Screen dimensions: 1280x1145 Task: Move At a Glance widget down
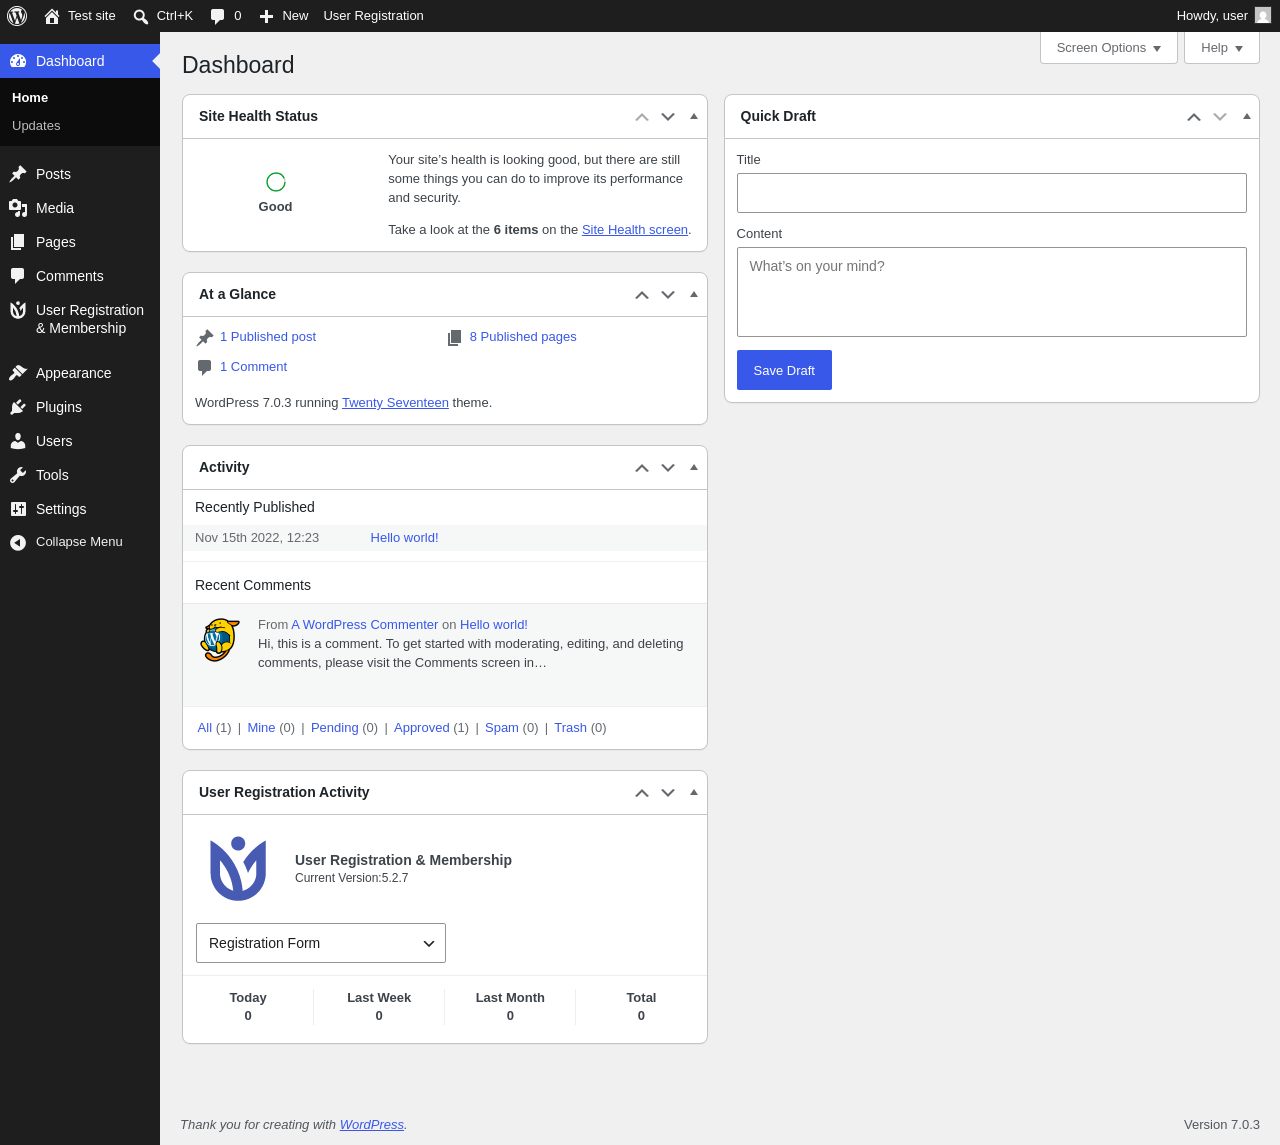pos(668,295)
